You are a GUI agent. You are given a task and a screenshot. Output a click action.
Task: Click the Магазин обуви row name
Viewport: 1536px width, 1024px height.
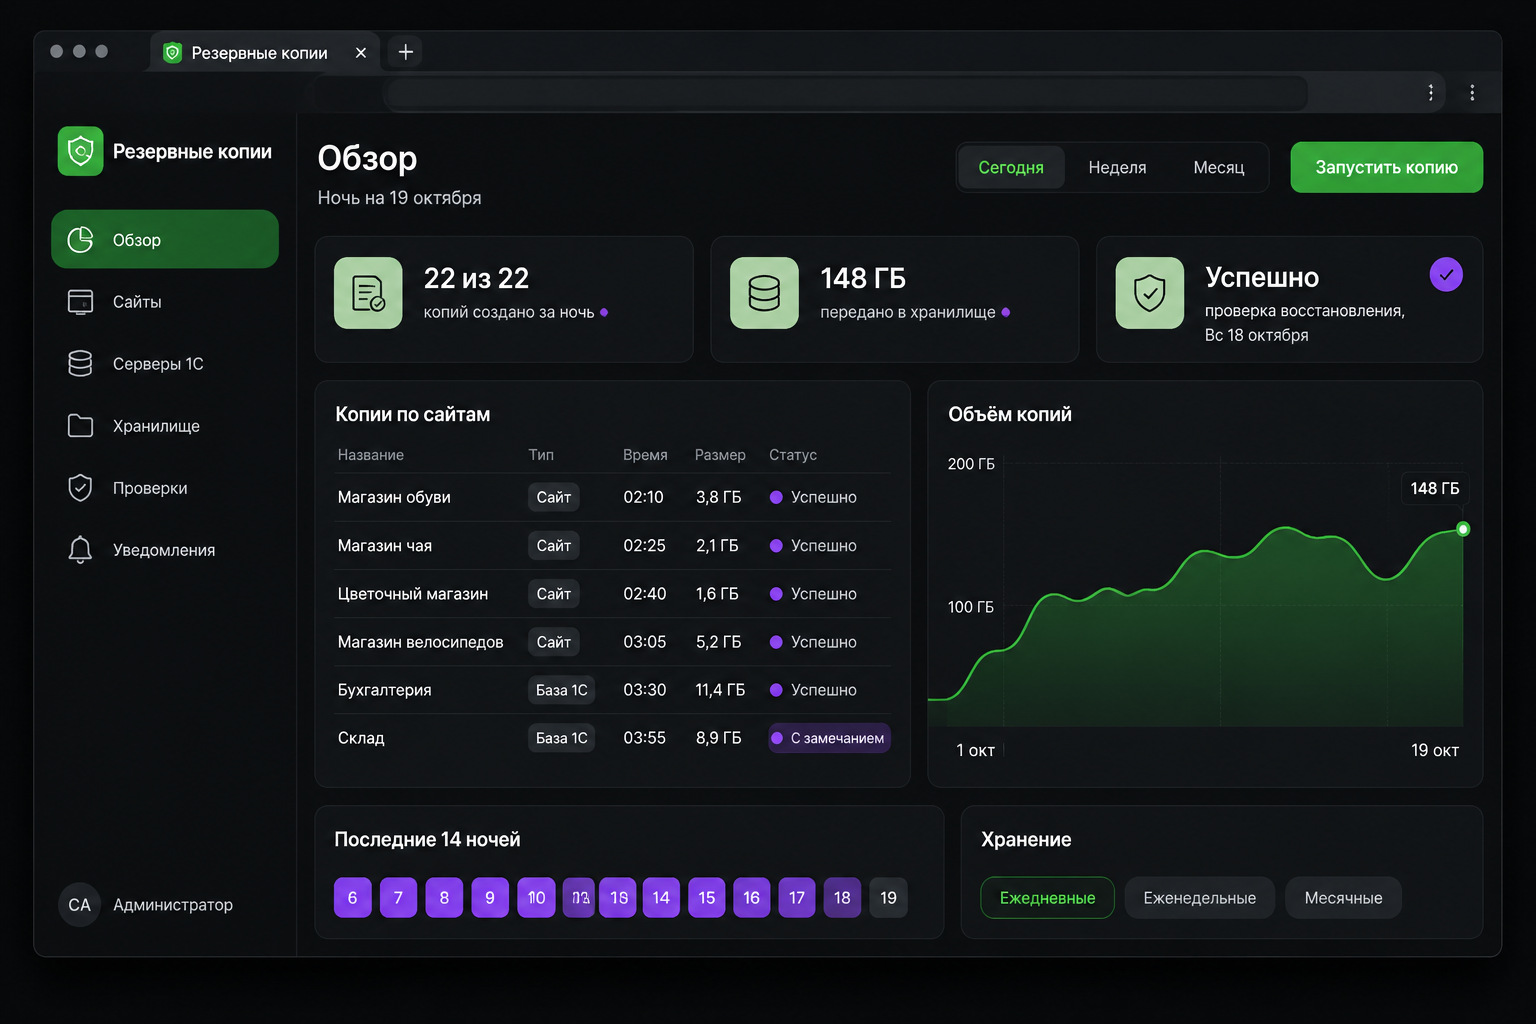394,497
